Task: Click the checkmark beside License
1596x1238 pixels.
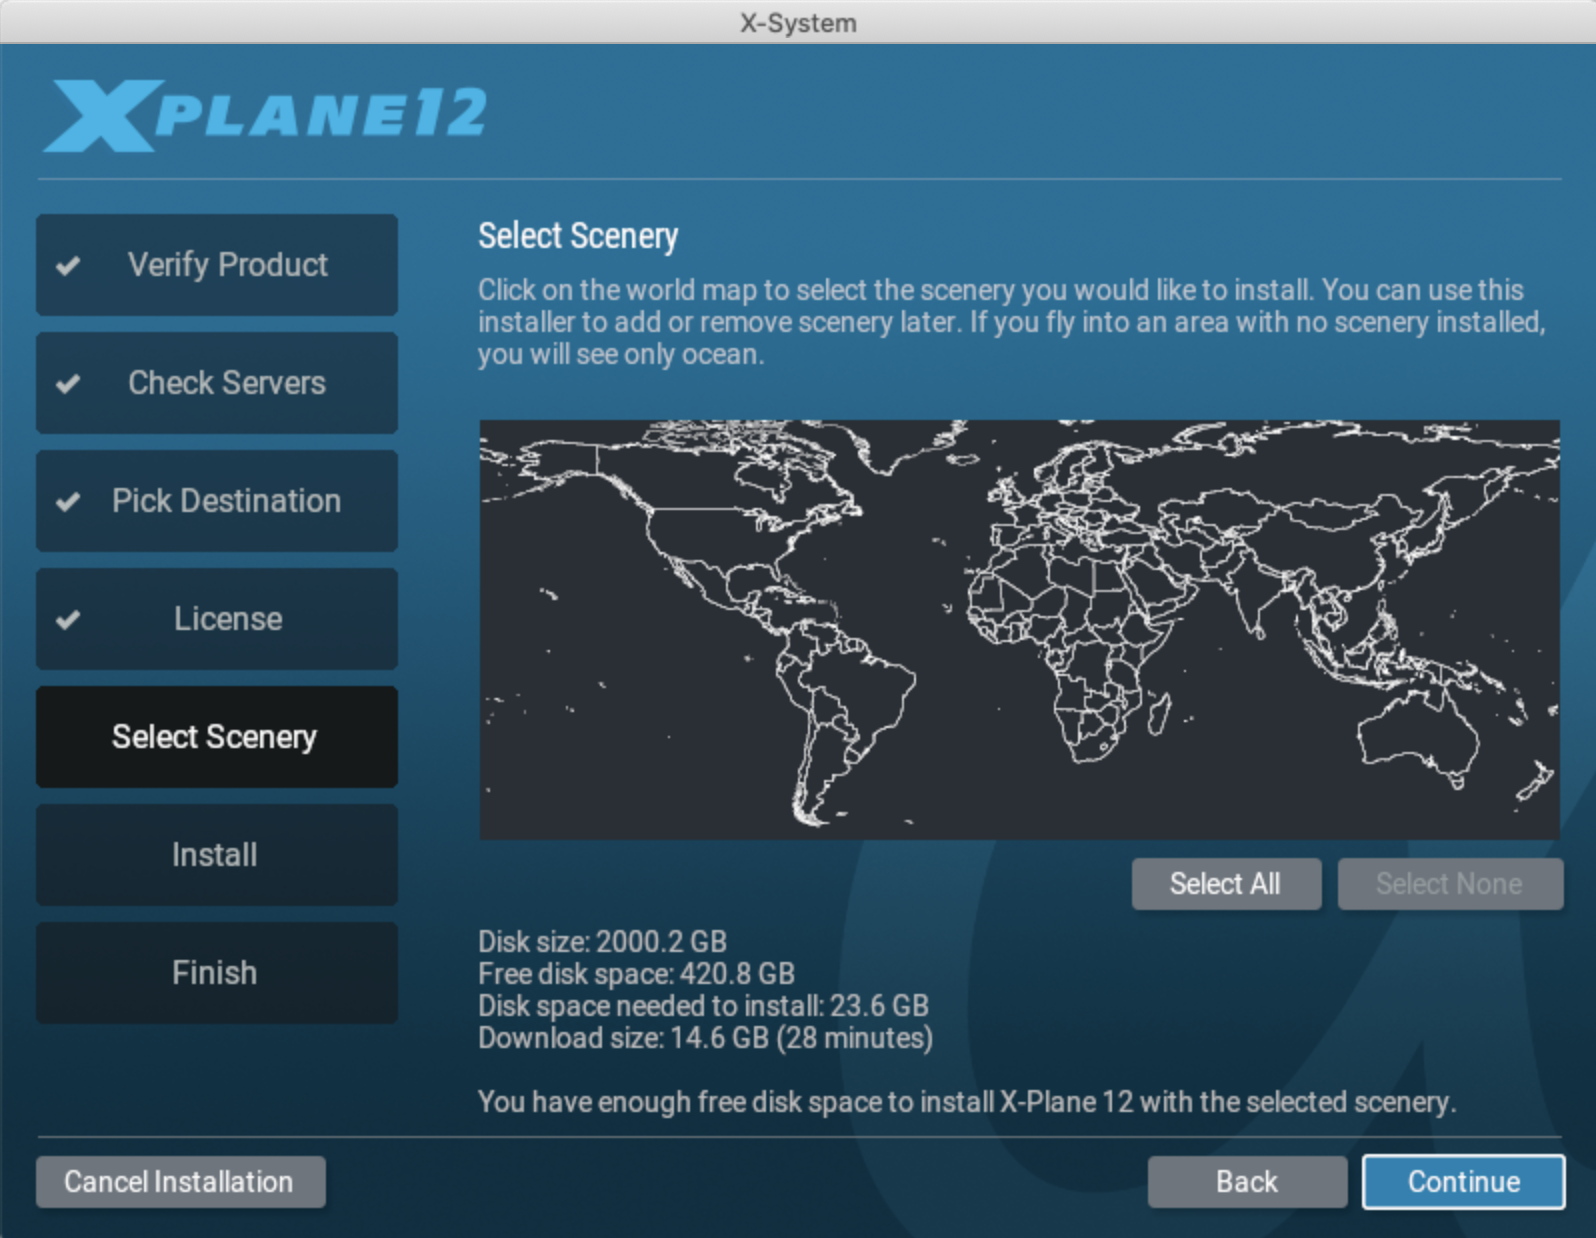Action: [68, 620]
